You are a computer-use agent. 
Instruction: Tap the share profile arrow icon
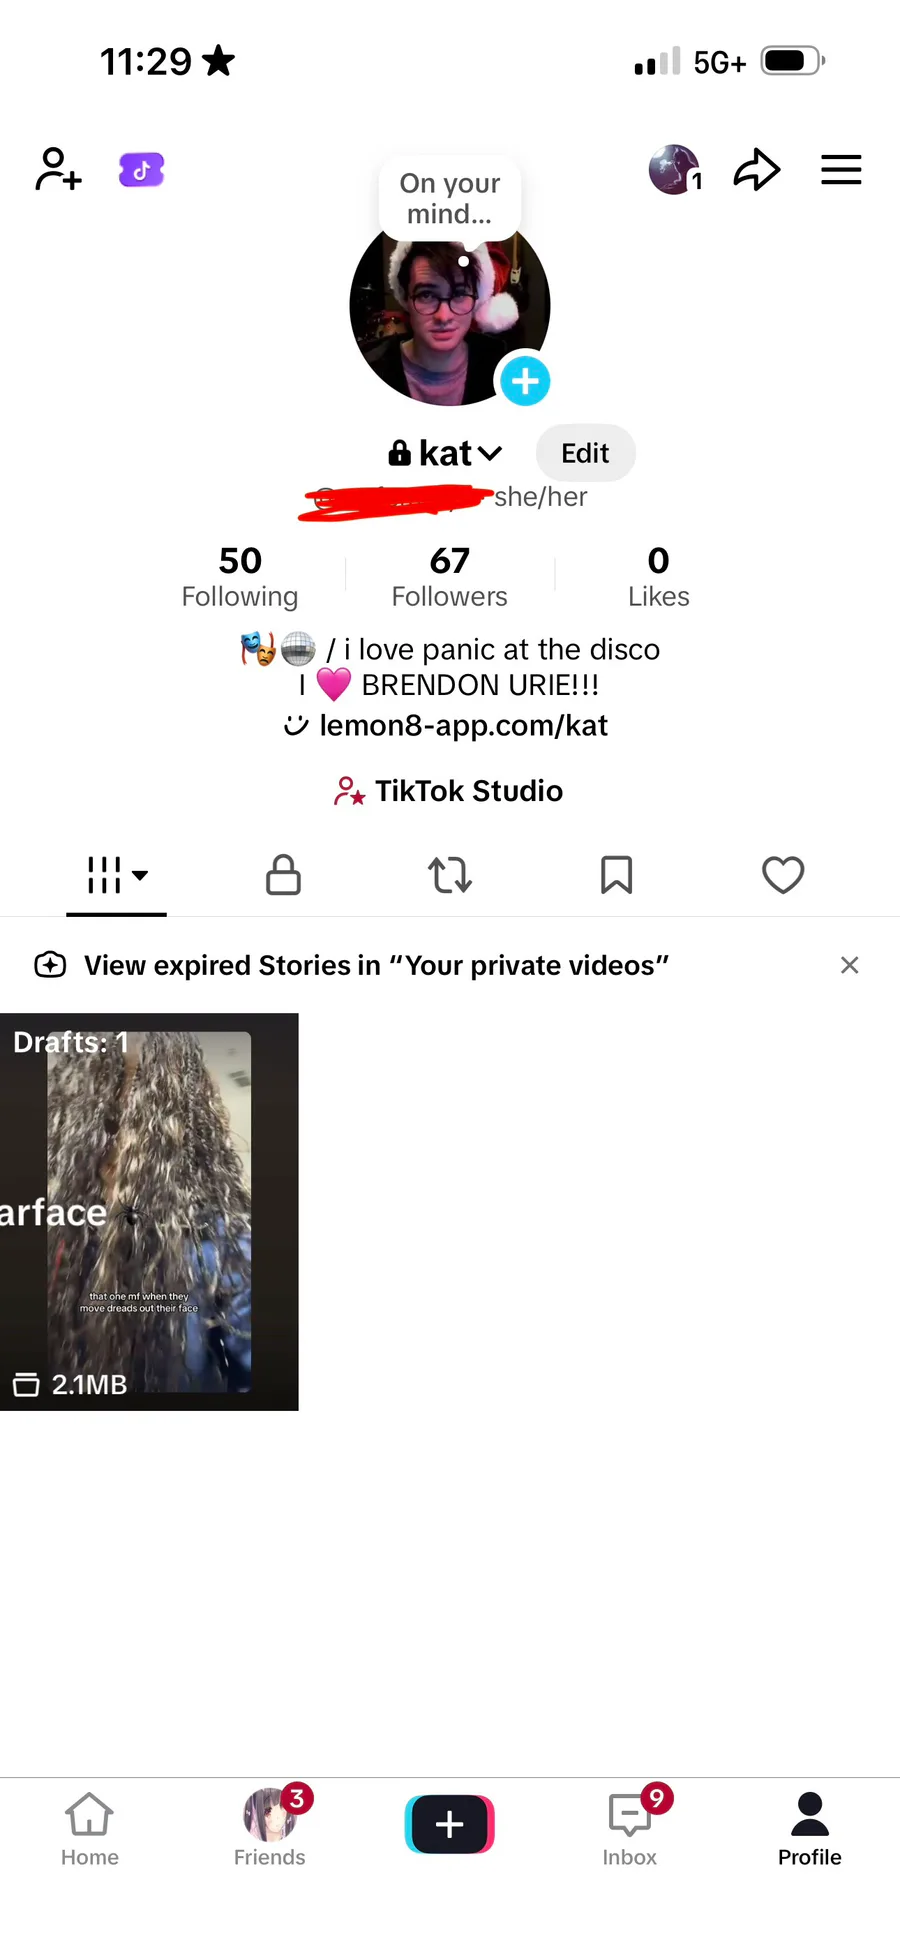757,169
